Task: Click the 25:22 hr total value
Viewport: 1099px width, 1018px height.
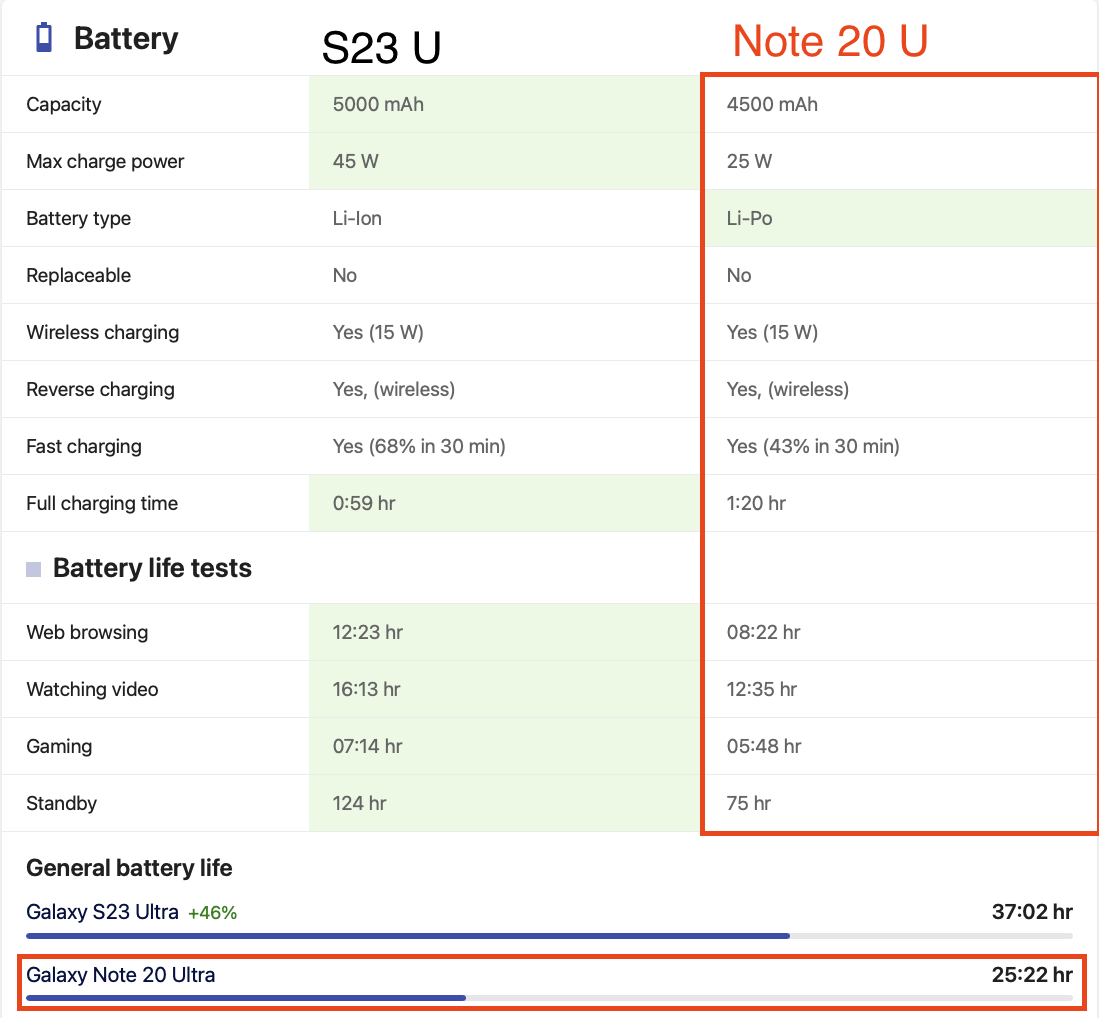Action: pyautogui.click(x=1032, y=975)
